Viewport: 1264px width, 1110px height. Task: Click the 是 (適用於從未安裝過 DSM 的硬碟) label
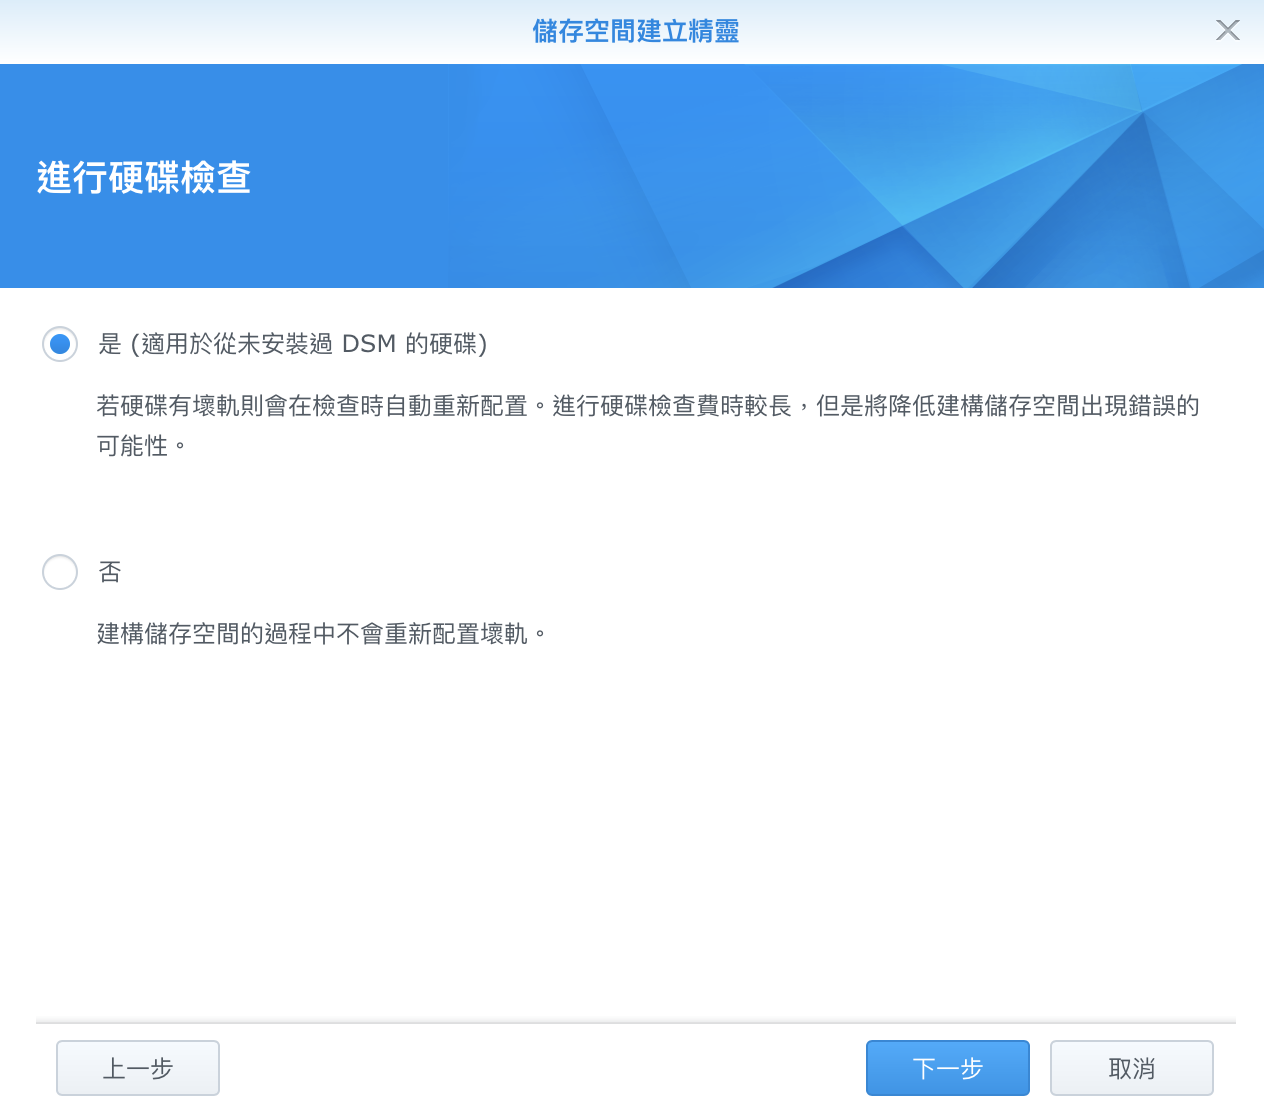292,344
